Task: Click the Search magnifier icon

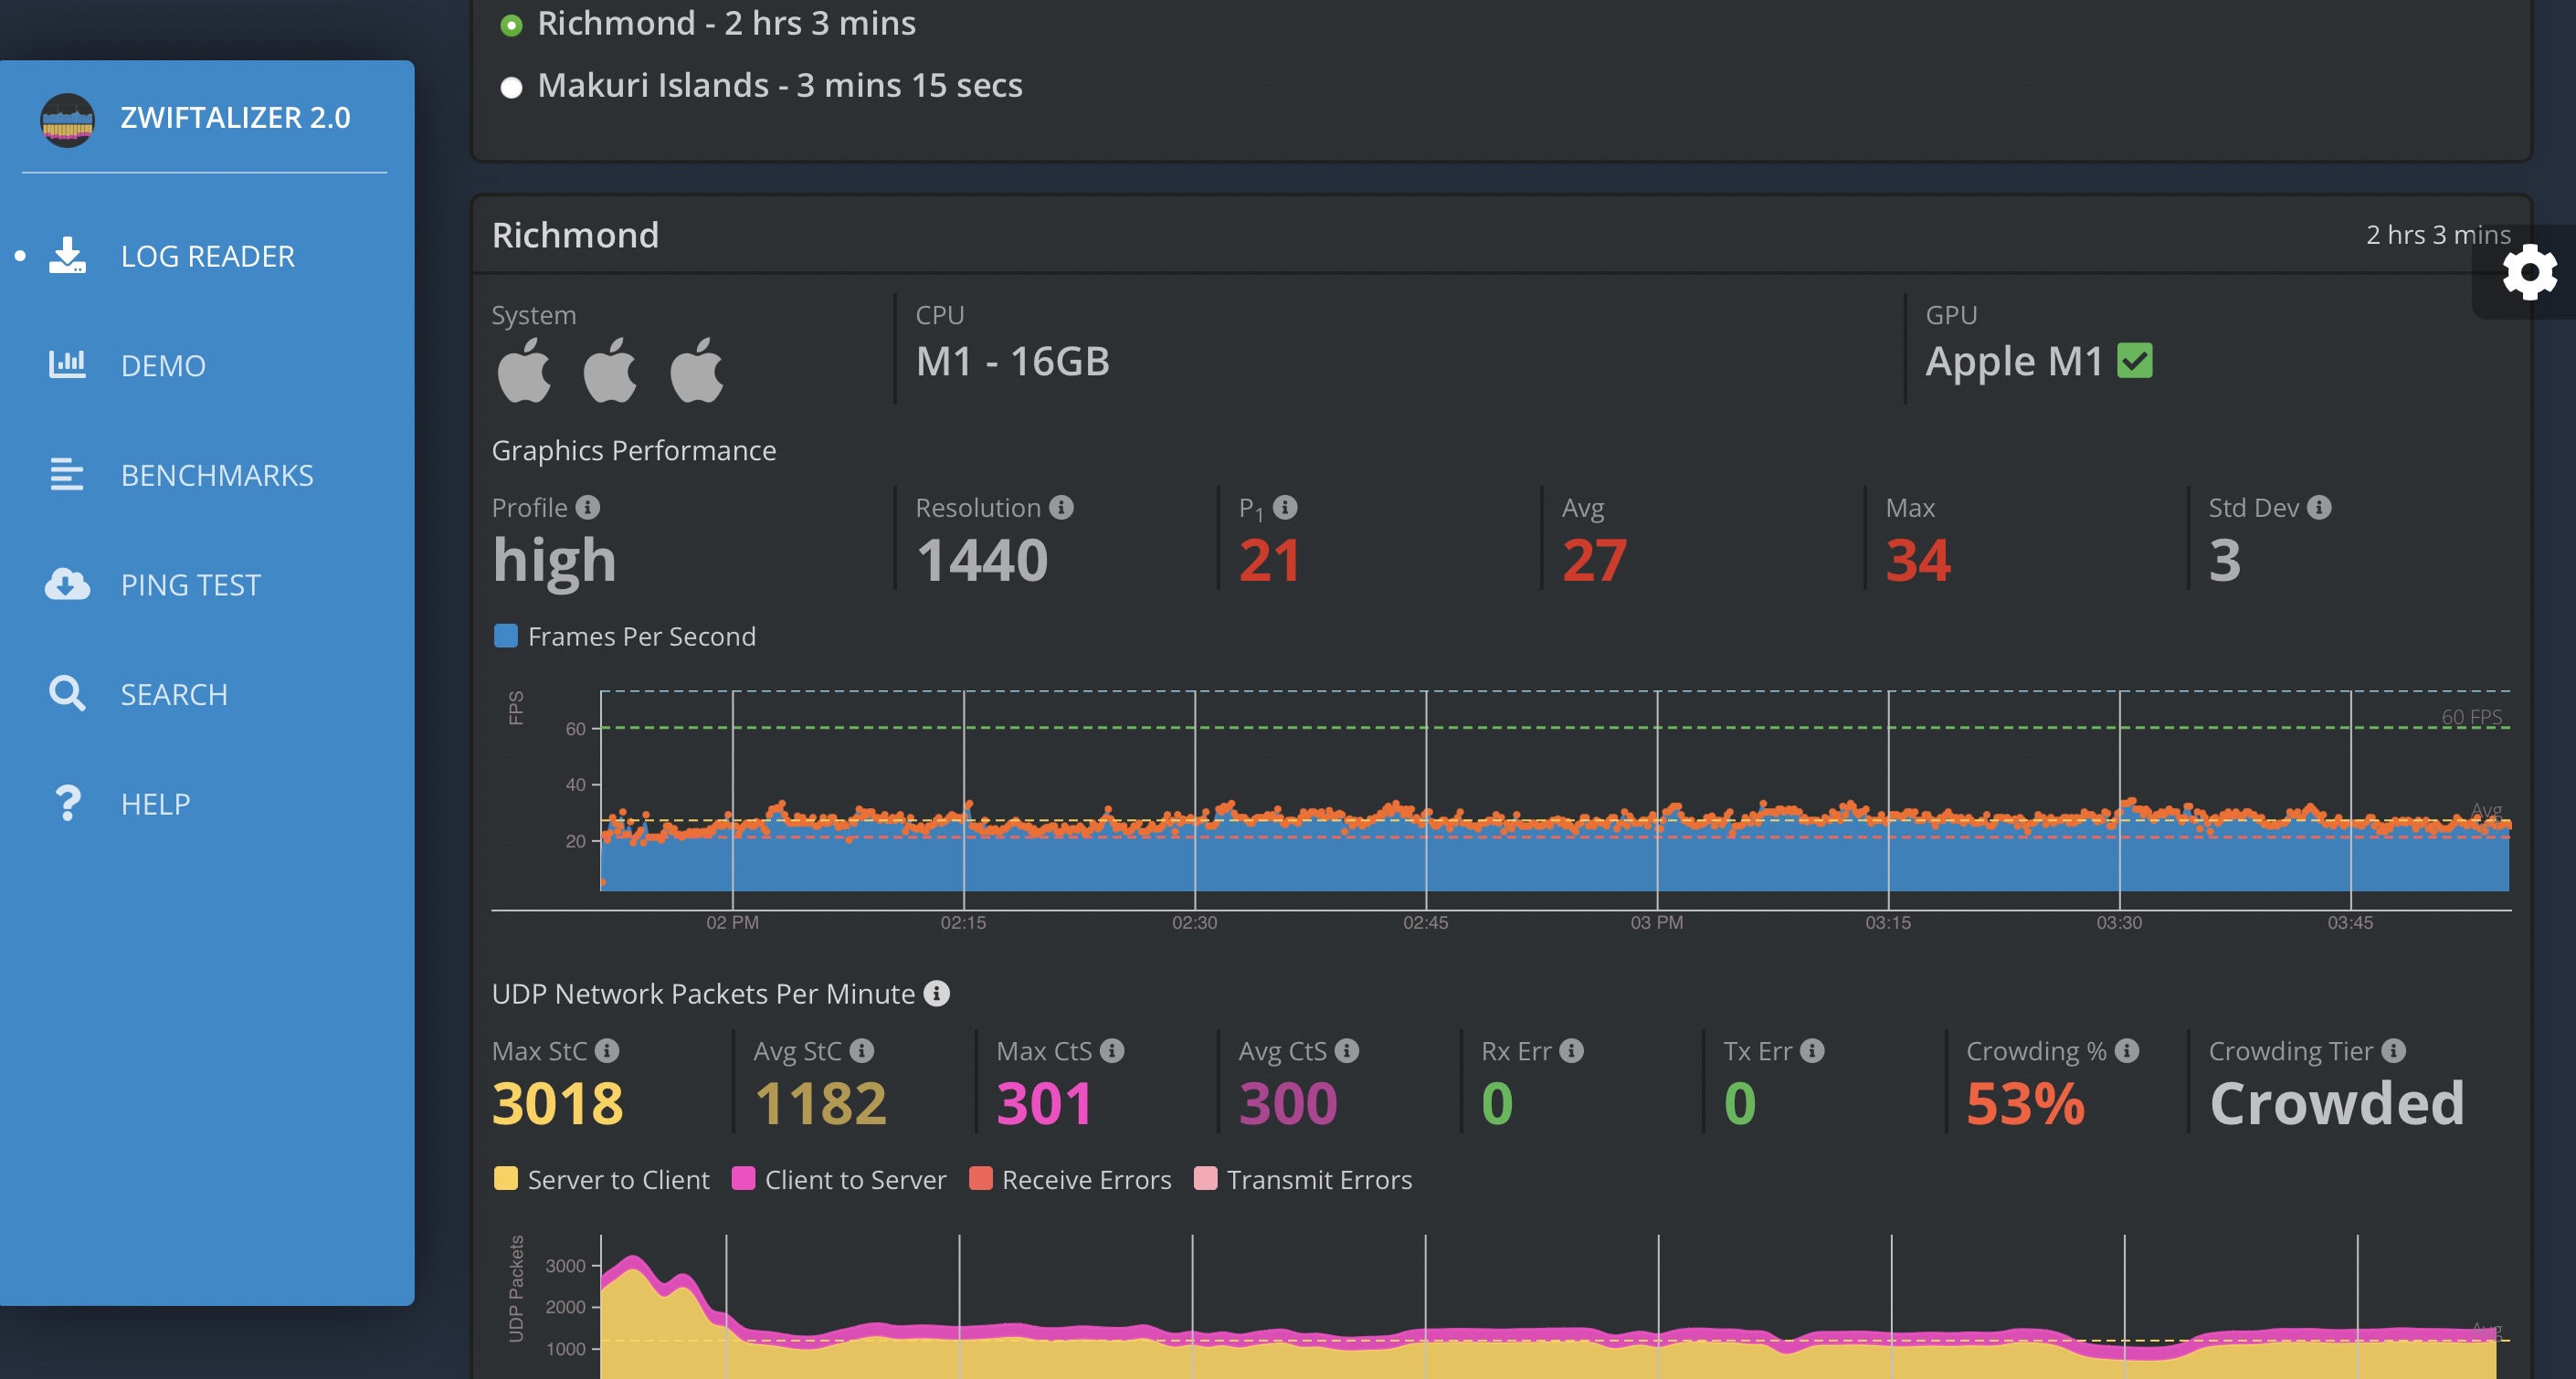Action: click(67, 694)
